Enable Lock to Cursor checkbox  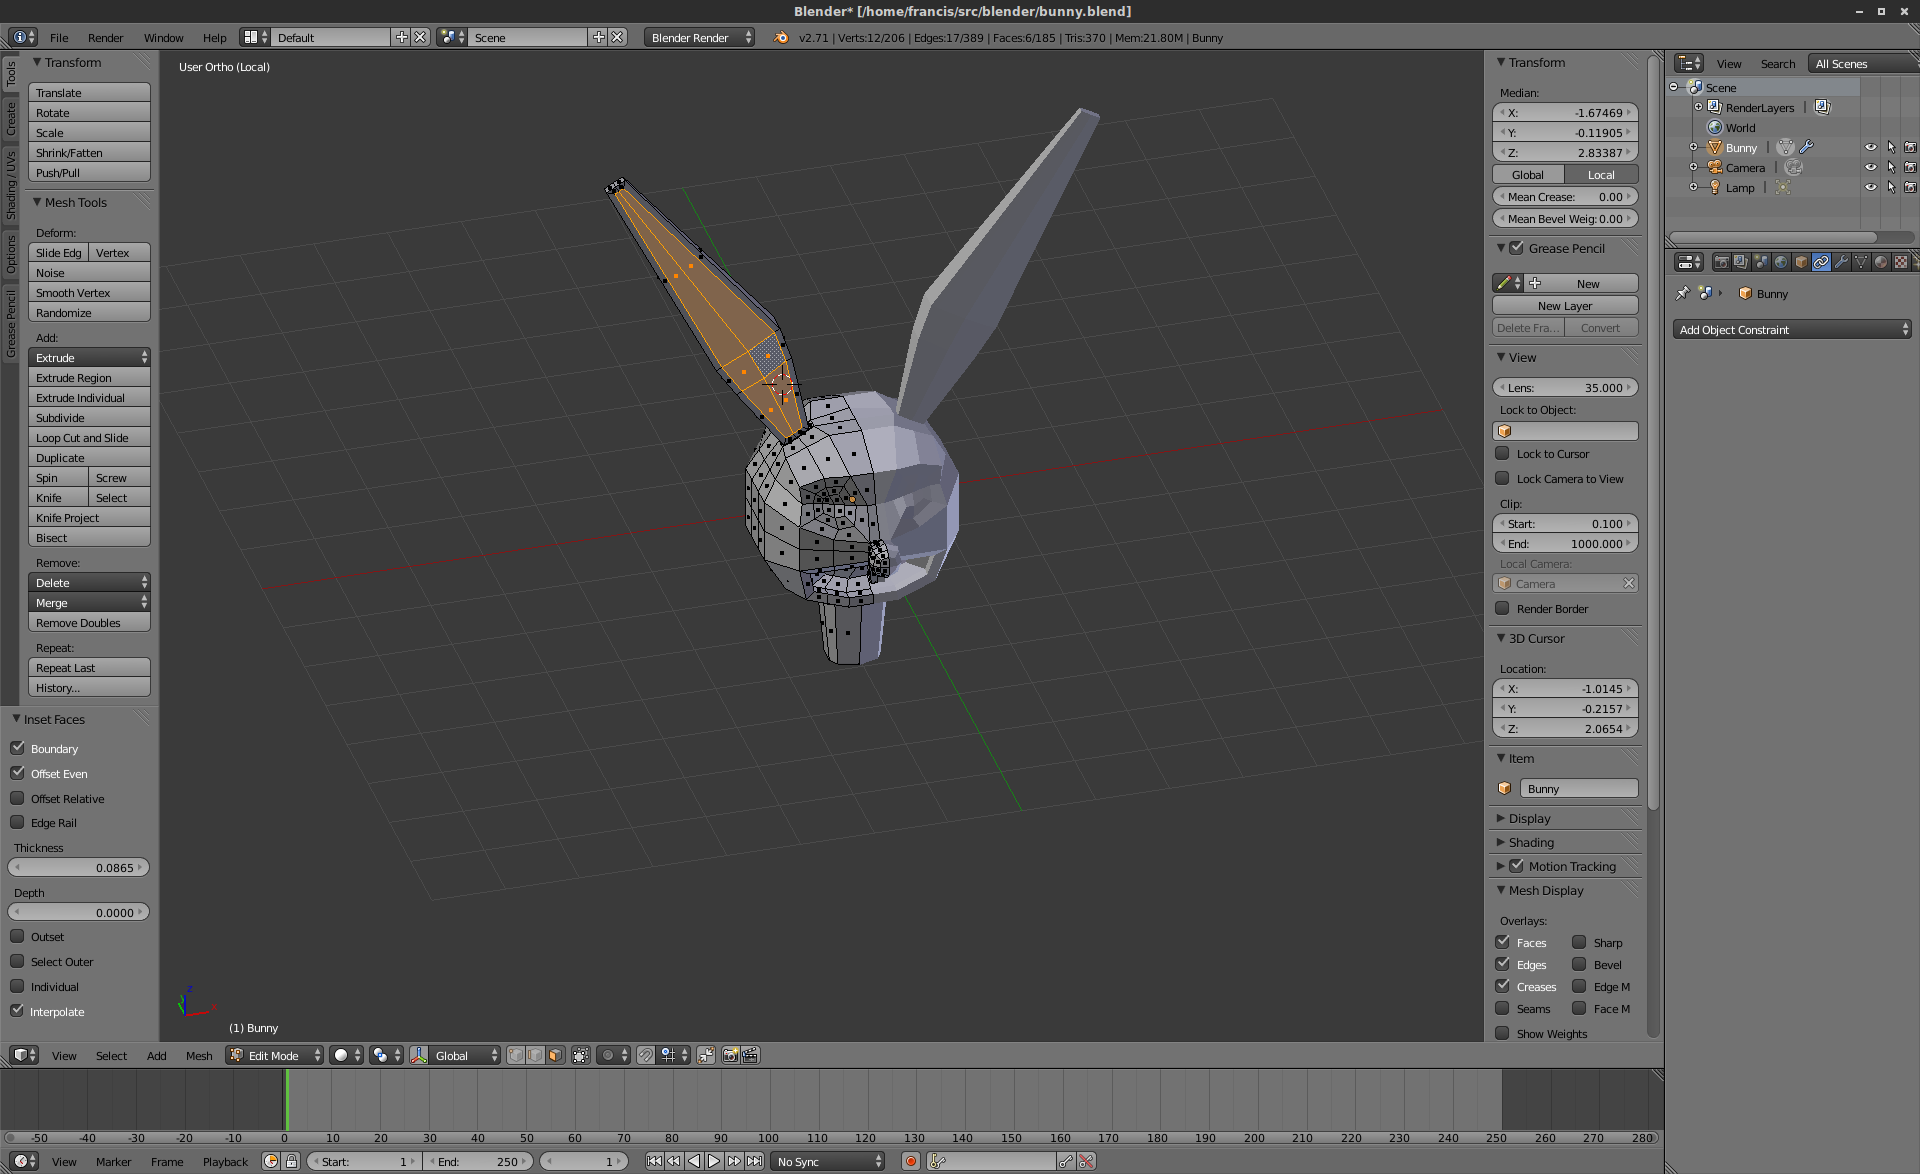click(1502, 453)
